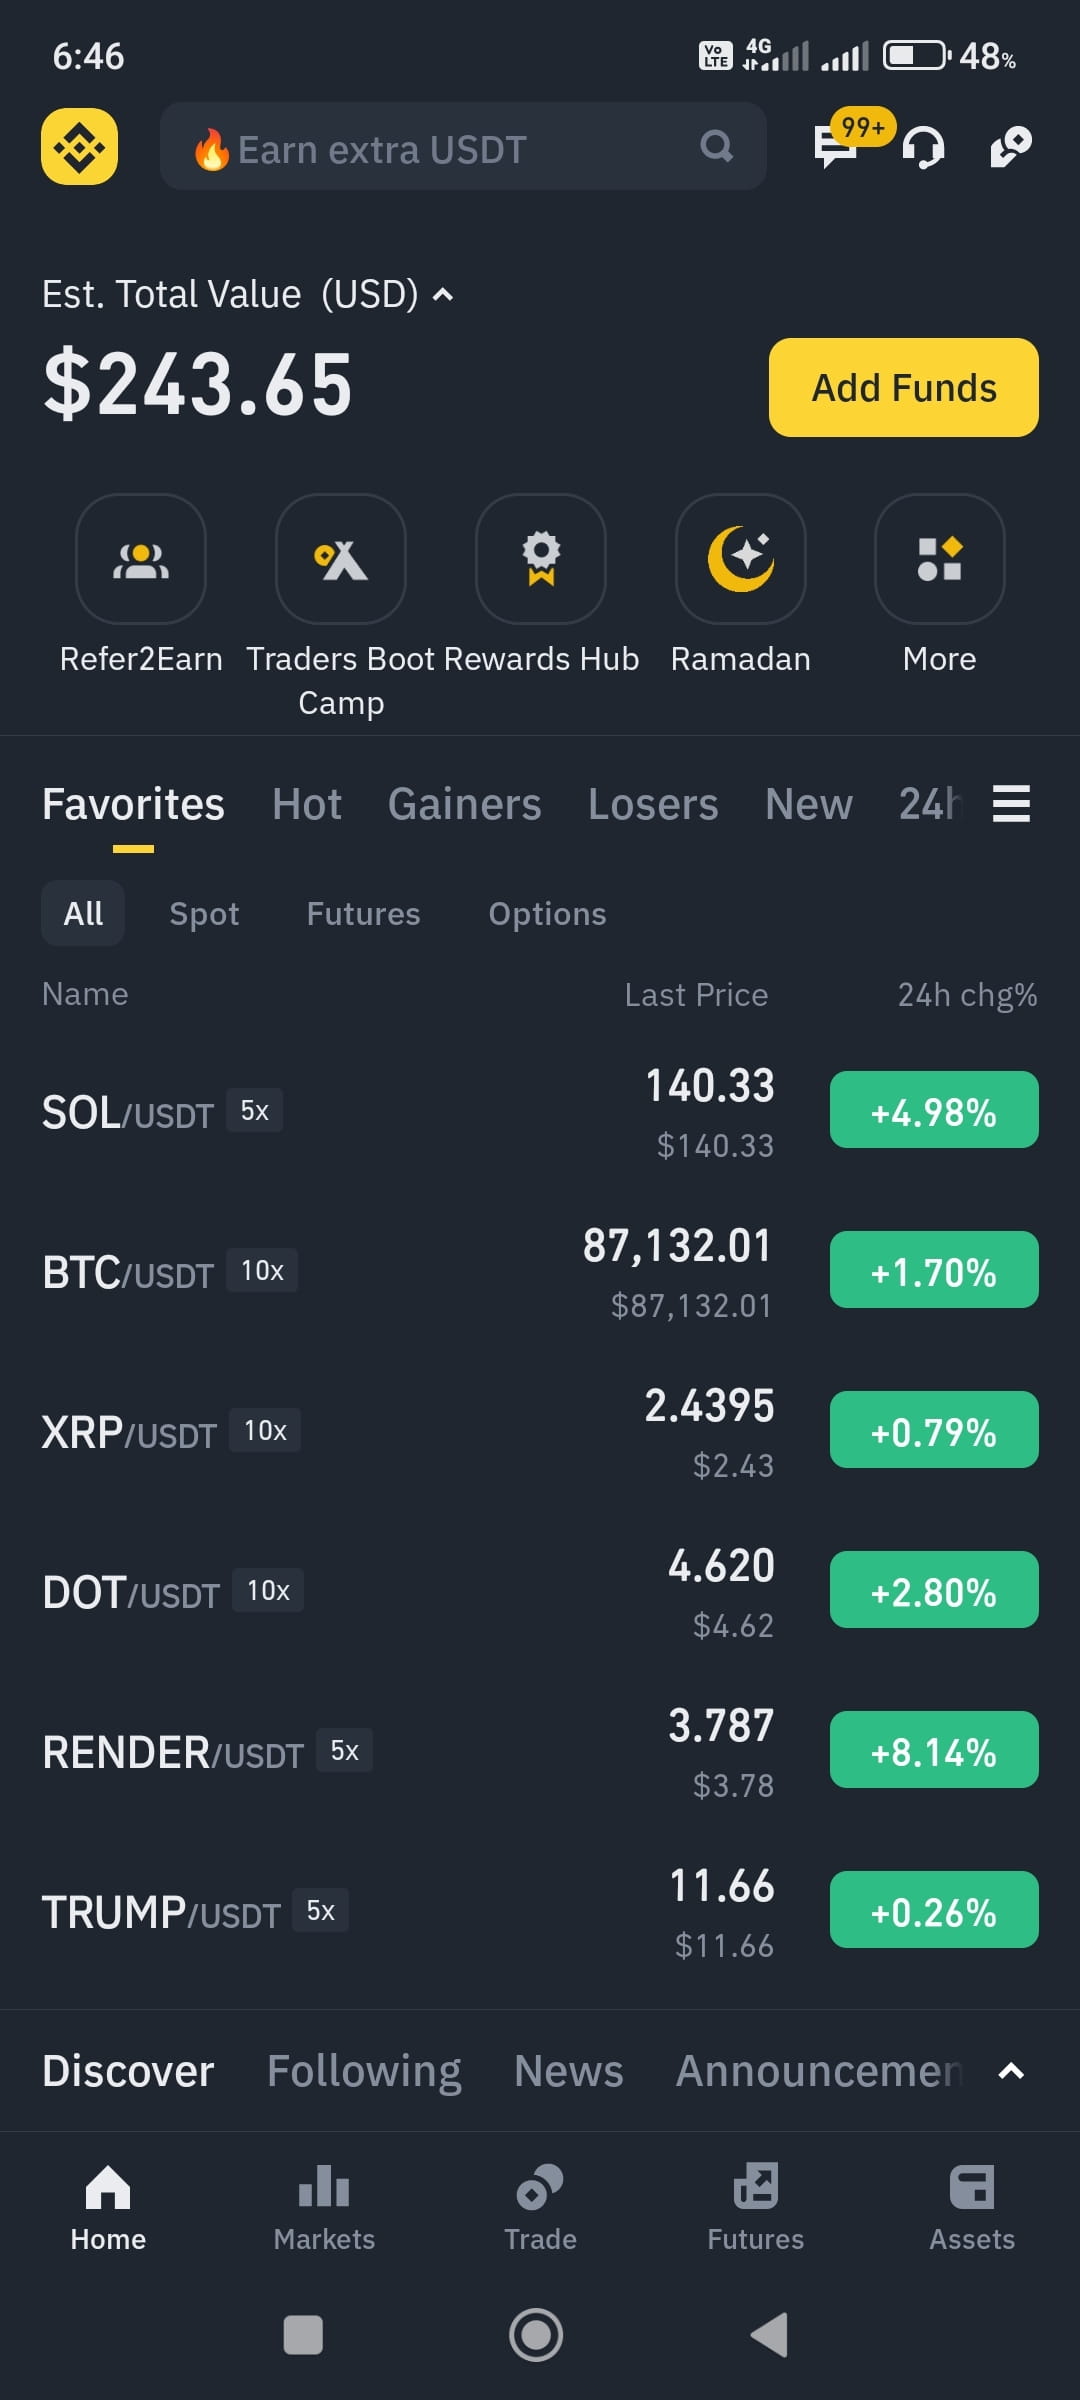Switch to the Gainers tab
The image size is (1080, 2400).
click(x=465, y=804)
